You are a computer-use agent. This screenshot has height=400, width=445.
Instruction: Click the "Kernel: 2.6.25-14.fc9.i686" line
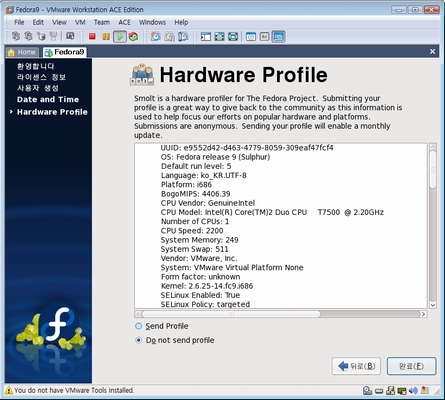click(x=207, y=286)
